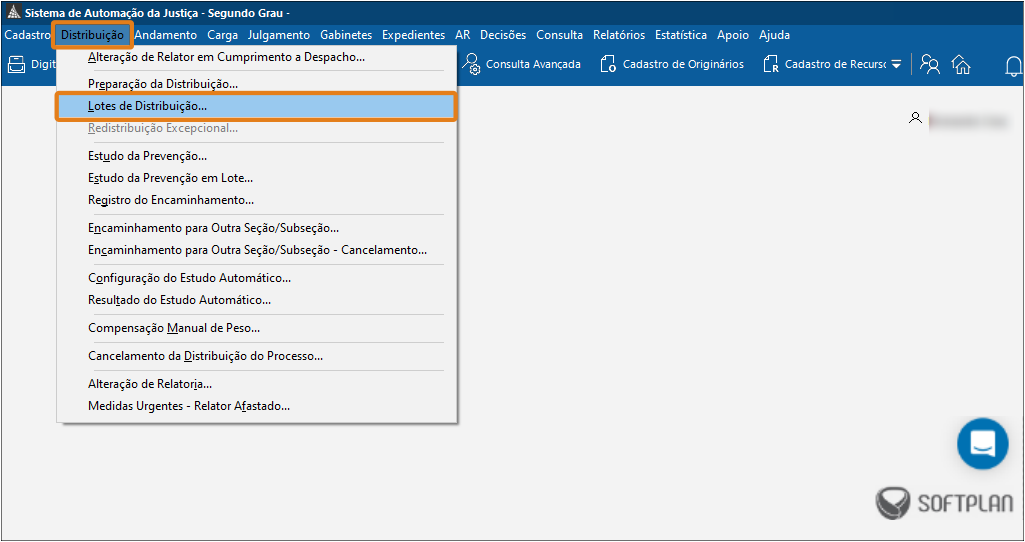Open the Julgamento menu
The width and height of the screenshot is (1025, 542).
[279, 35]
